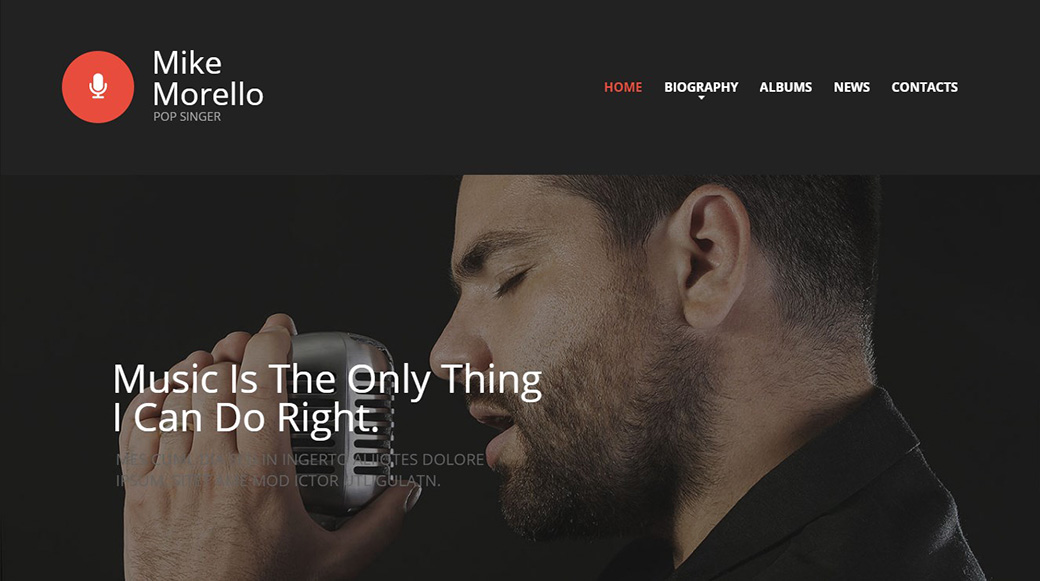The image size is (1040, 581).
Task: Open the Biography menu item
Action: (701, 87)
